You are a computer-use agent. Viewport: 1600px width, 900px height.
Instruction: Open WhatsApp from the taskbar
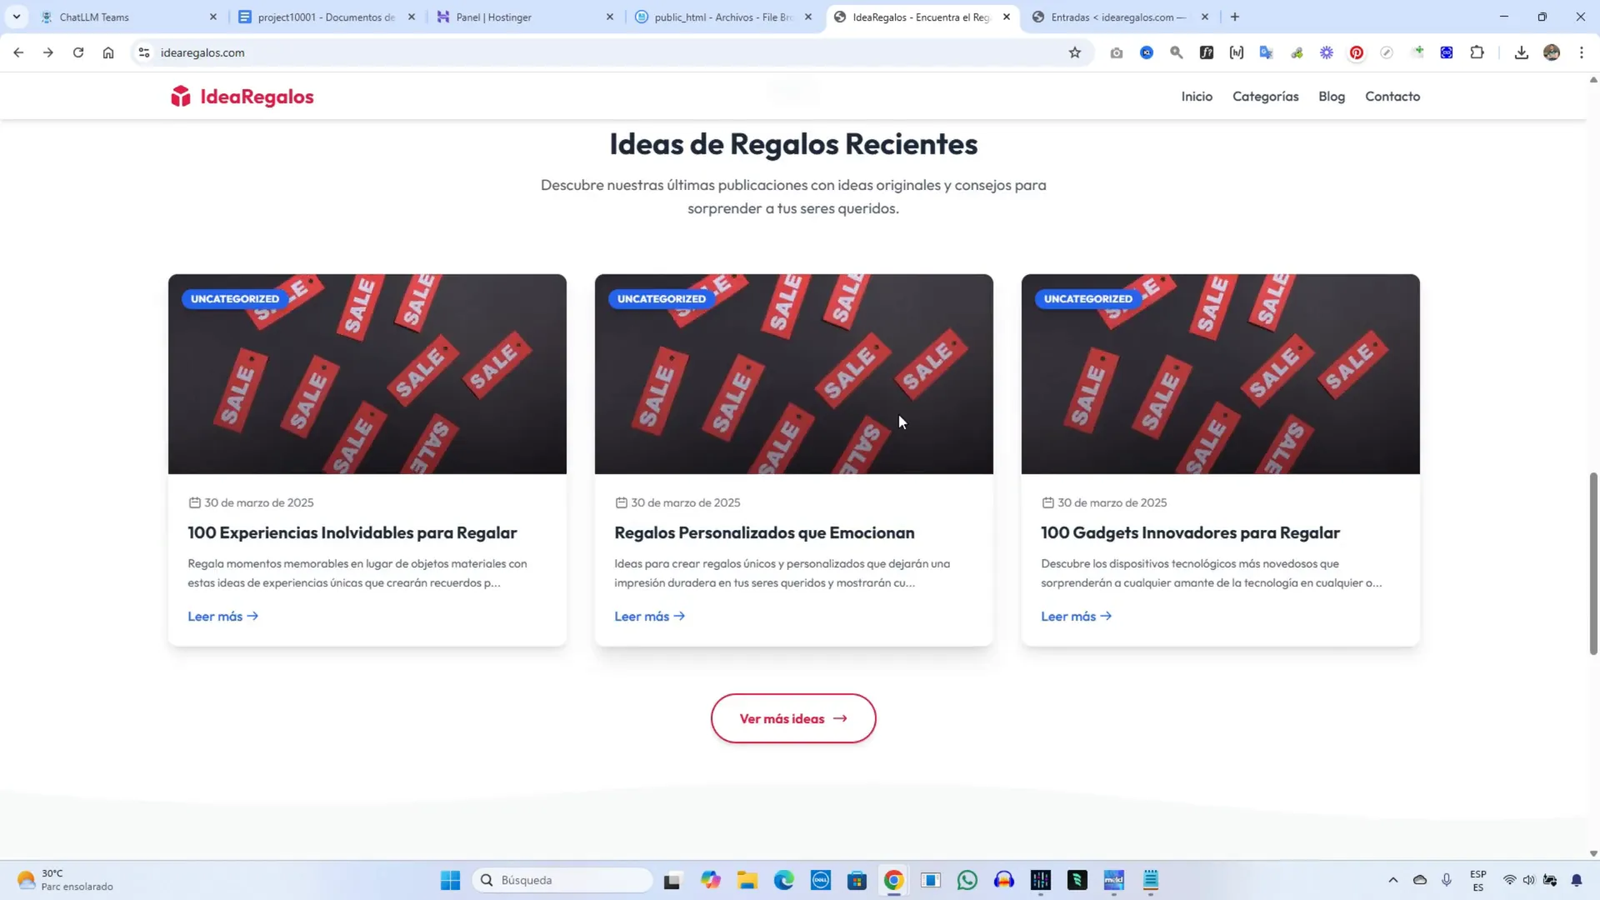point(965,880)
